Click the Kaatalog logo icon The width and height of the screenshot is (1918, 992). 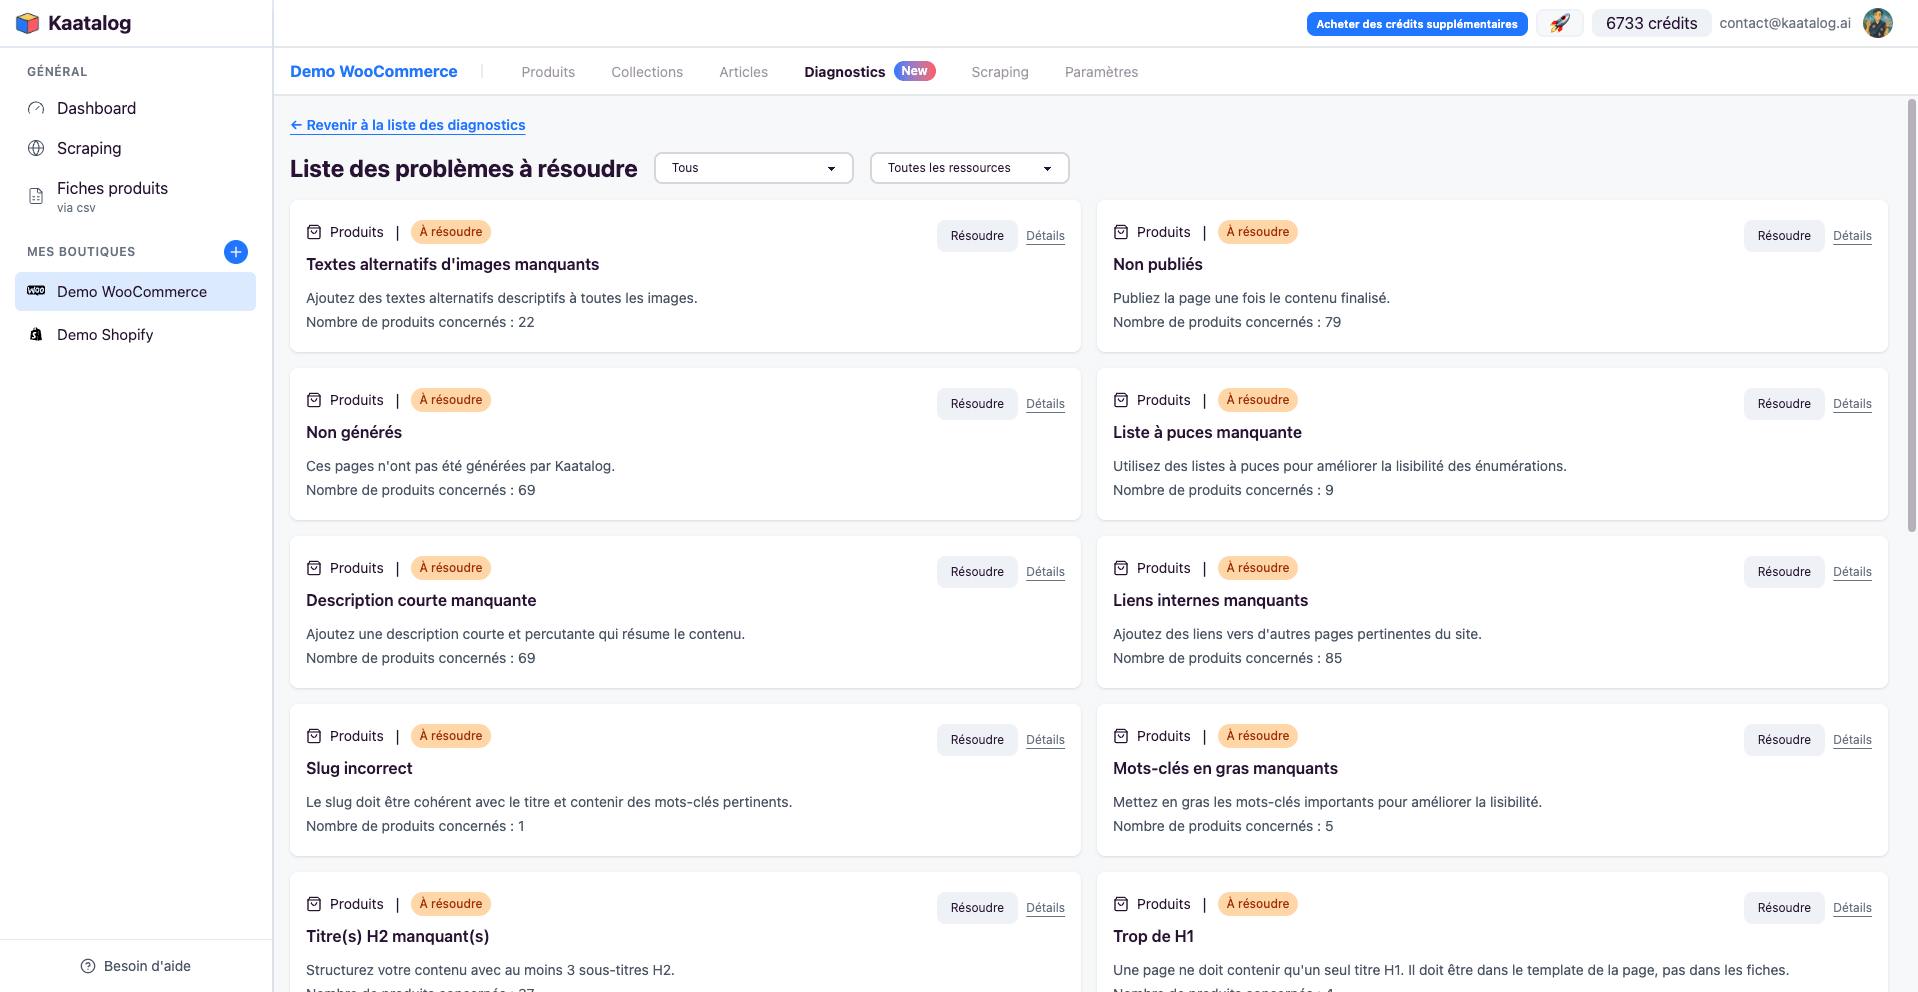[x=28, y=23]
